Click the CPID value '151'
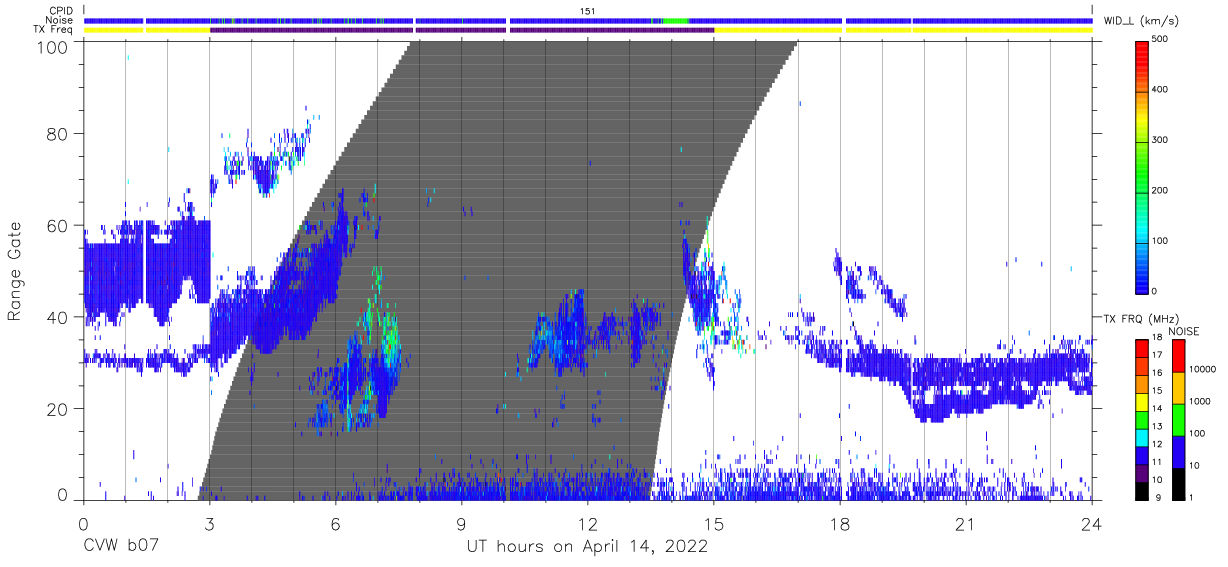The width and height of the screenshot is (1228, 567). click(x=588, y=11)
